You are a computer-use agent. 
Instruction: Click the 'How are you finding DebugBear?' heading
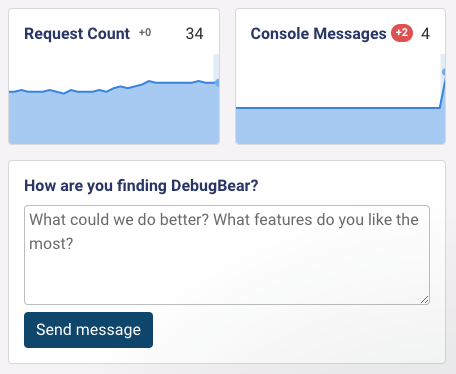click(x=141, y=185)
